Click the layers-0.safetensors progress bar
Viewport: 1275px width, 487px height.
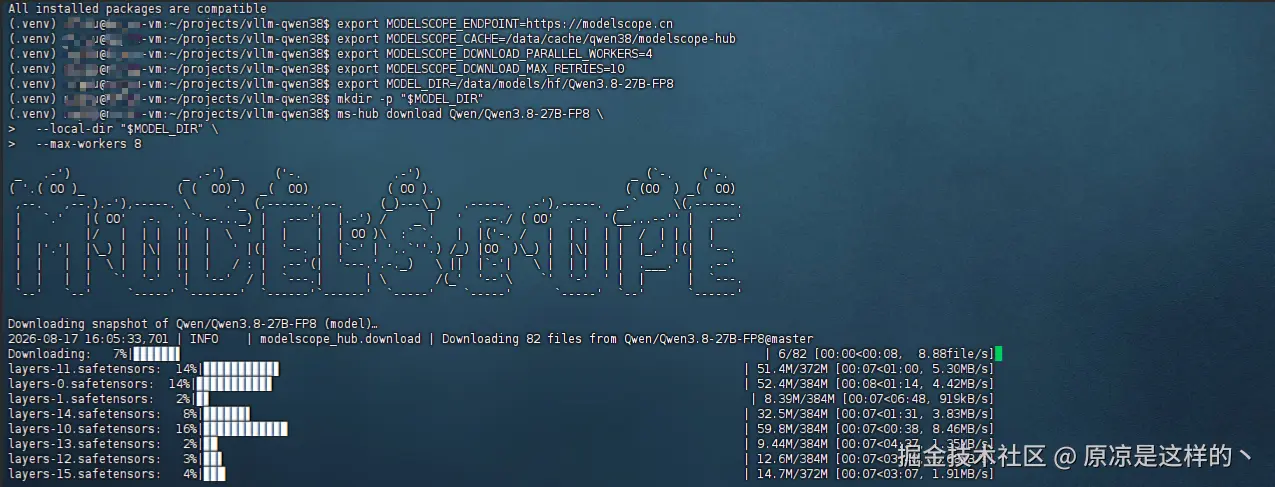[x=236, y=384]
